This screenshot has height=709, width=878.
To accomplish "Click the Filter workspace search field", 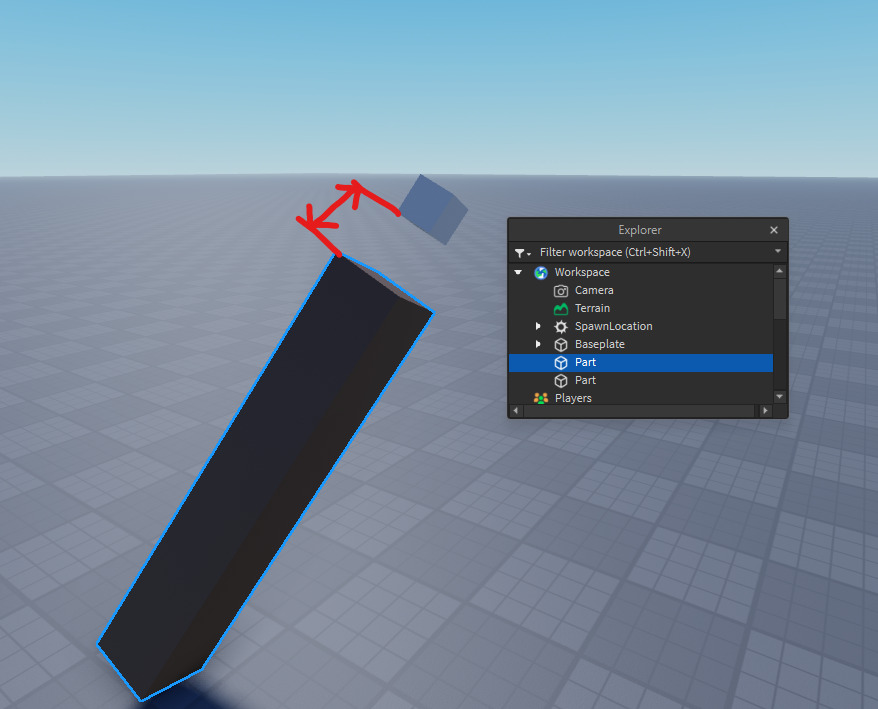I will 653,253.
